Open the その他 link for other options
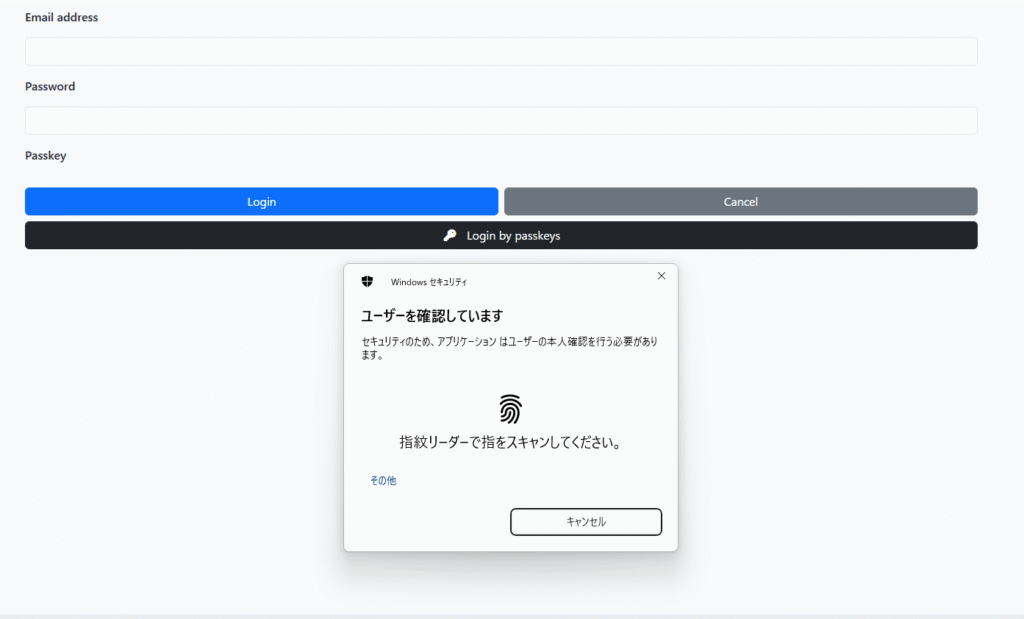 [x=383, y=481]
